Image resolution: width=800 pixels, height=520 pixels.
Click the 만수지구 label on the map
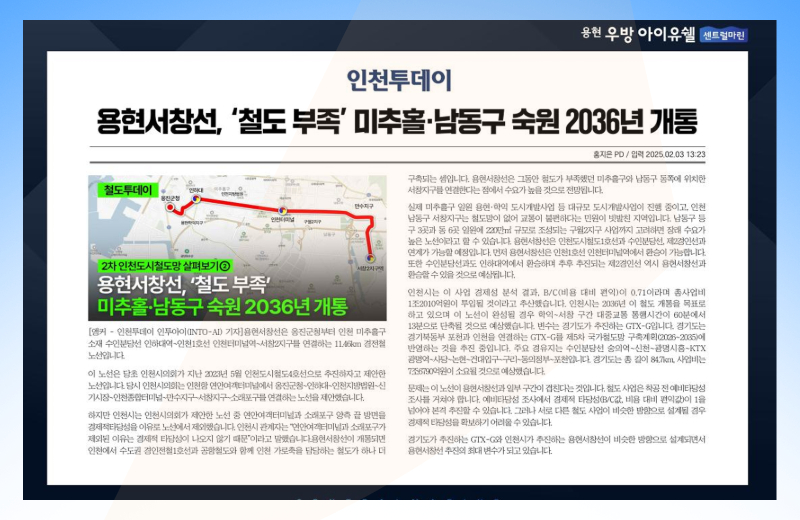(x=364, y=206)
